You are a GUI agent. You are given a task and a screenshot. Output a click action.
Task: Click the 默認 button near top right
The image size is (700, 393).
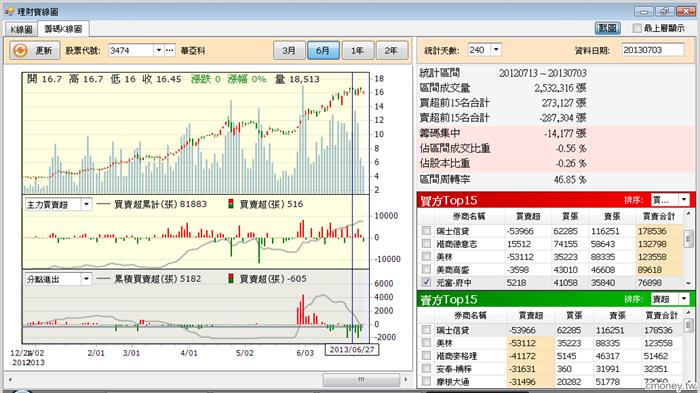[x=608, y=28]
